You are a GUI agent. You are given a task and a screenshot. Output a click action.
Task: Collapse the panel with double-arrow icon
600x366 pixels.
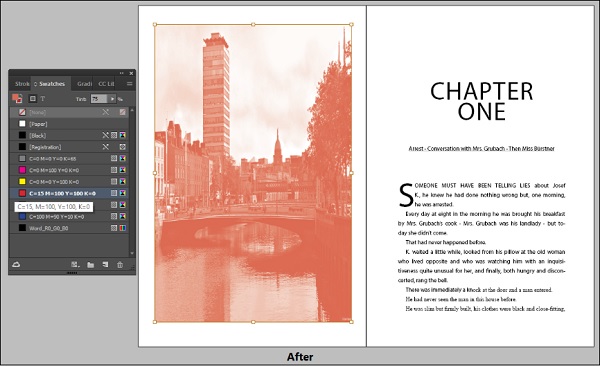point(122,73)
